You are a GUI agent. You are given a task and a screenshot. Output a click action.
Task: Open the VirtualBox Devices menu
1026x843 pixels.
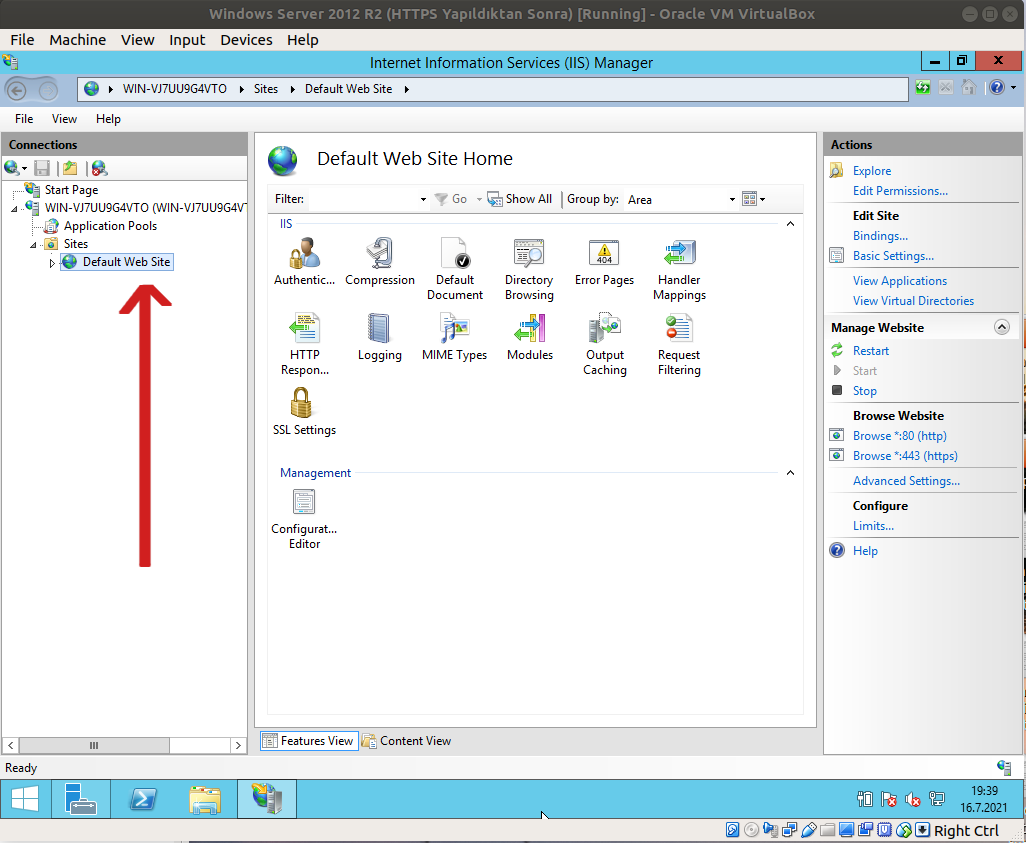246,40
